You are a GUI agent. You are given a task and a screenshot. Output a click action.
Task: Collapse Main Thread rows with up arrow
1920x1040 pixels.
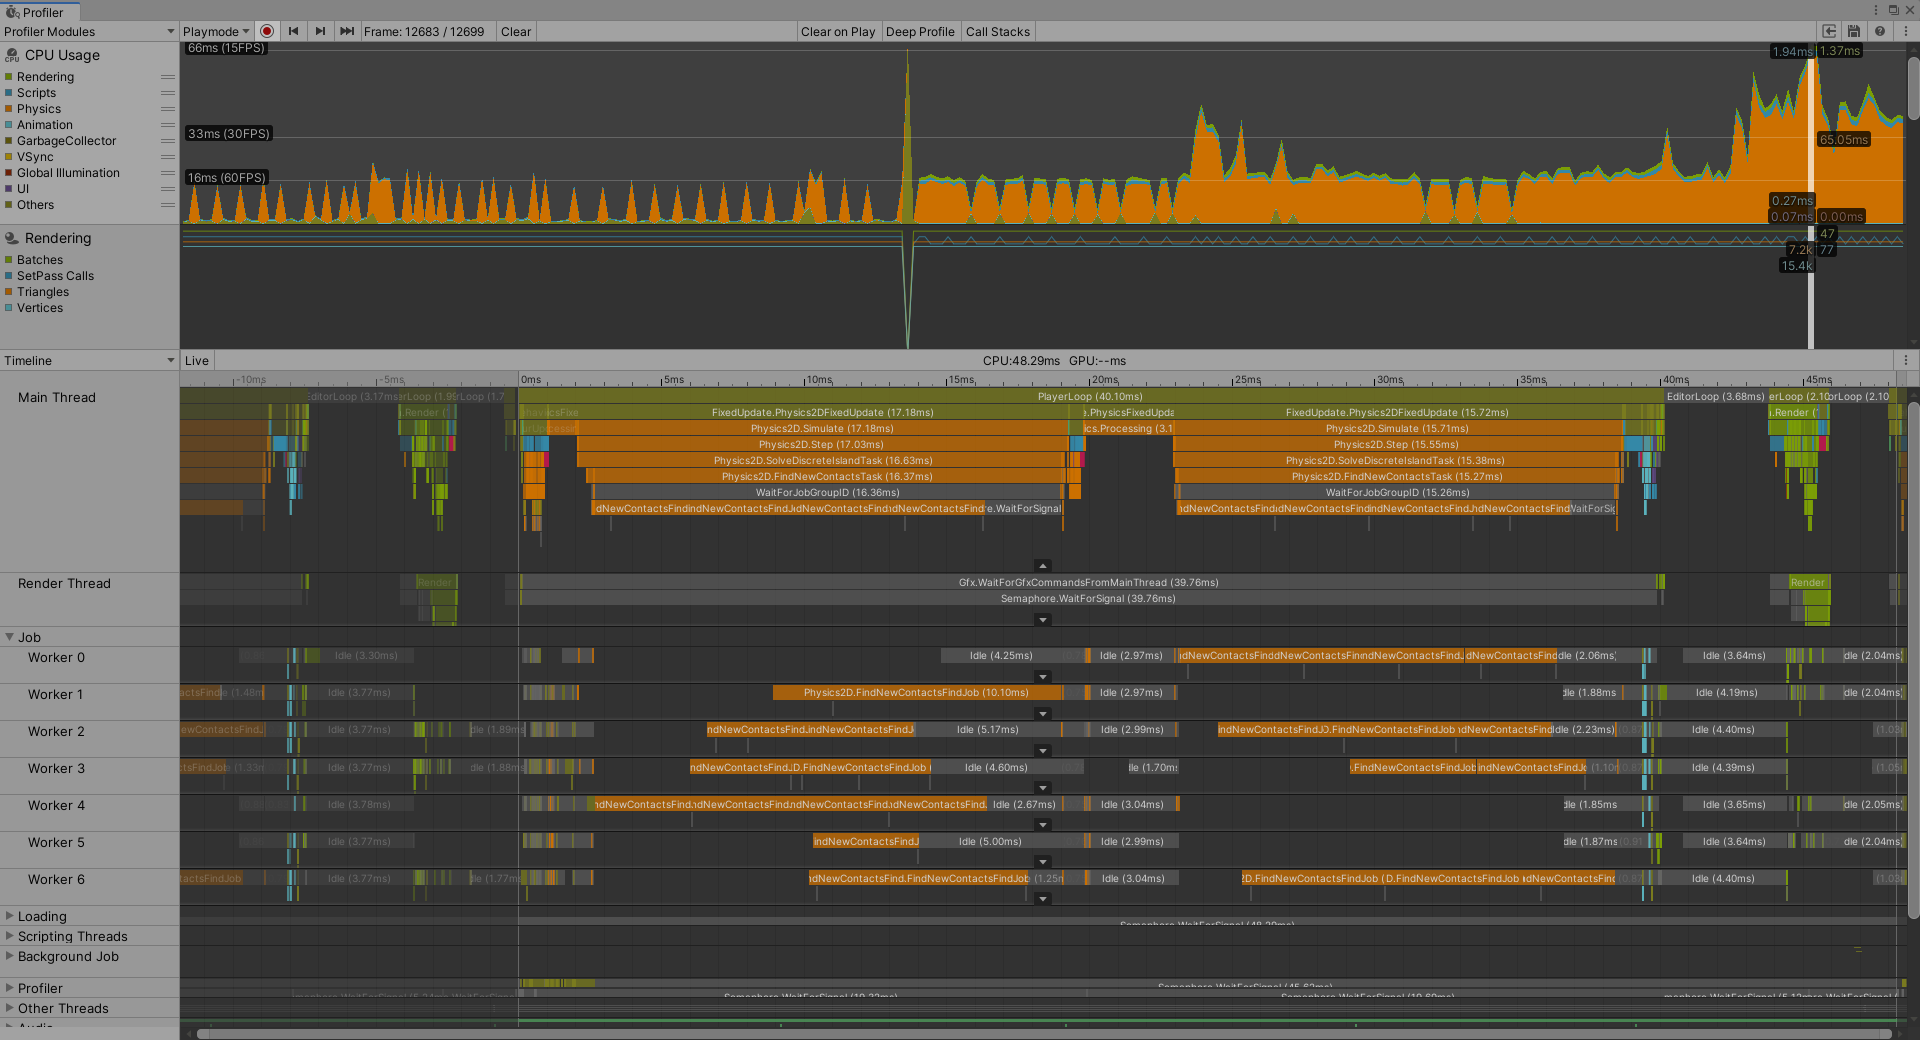pyautogui.click(x=1043, y=565)
